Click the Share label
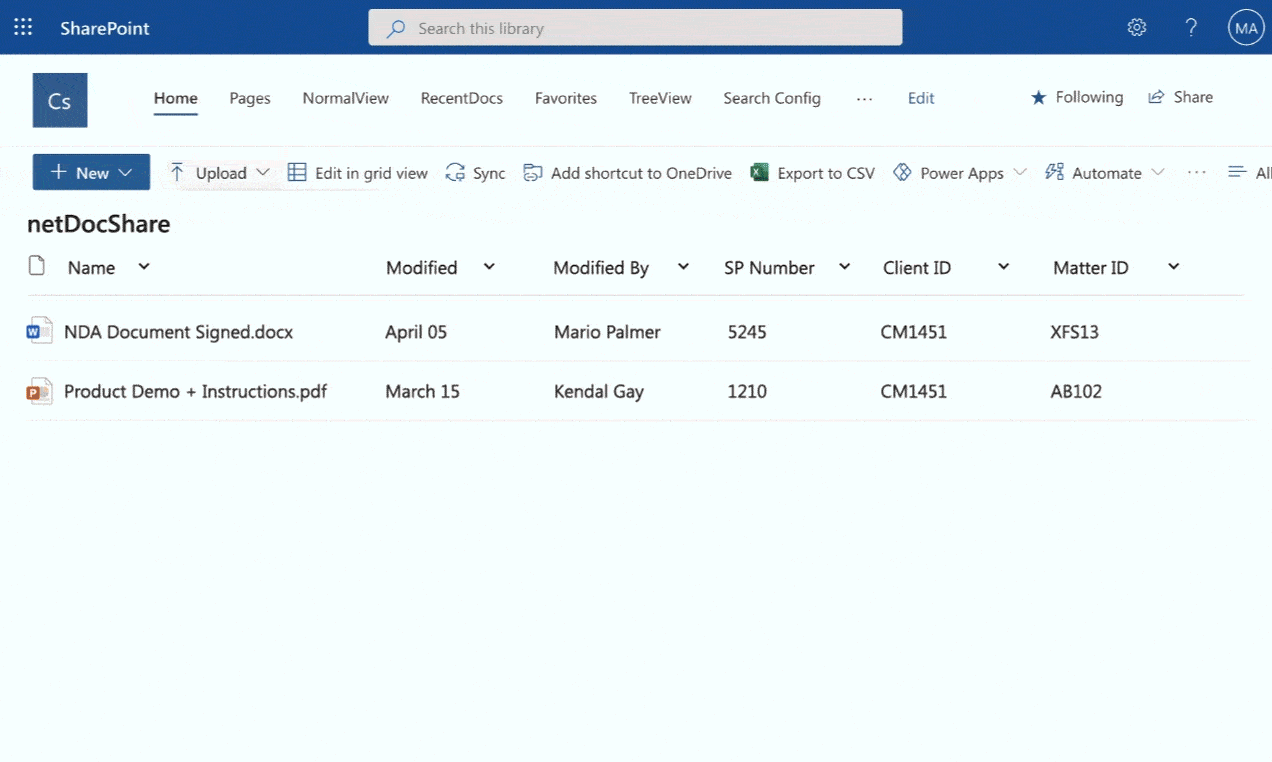1272x762 pixels. point(1193,97)
